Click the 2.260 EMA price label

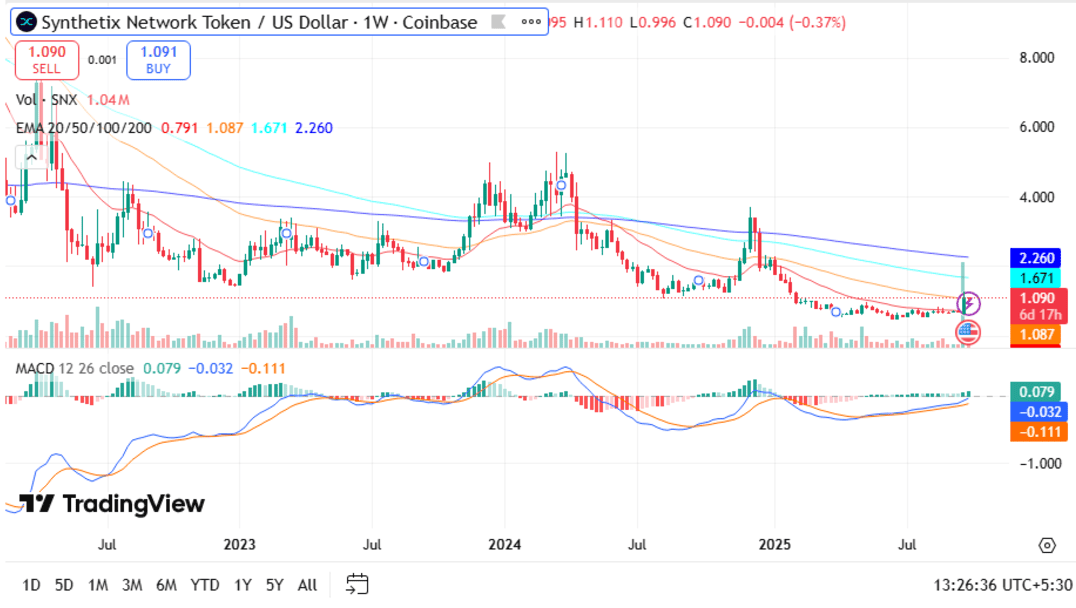tap(1036, 258)
